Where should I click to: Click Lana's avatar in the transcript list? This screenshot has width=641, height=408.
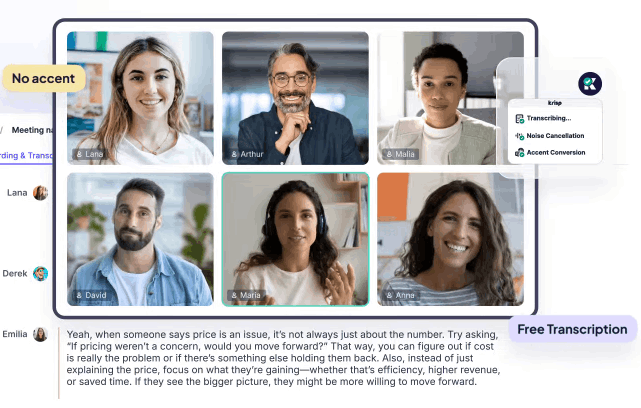coord(40,193)
